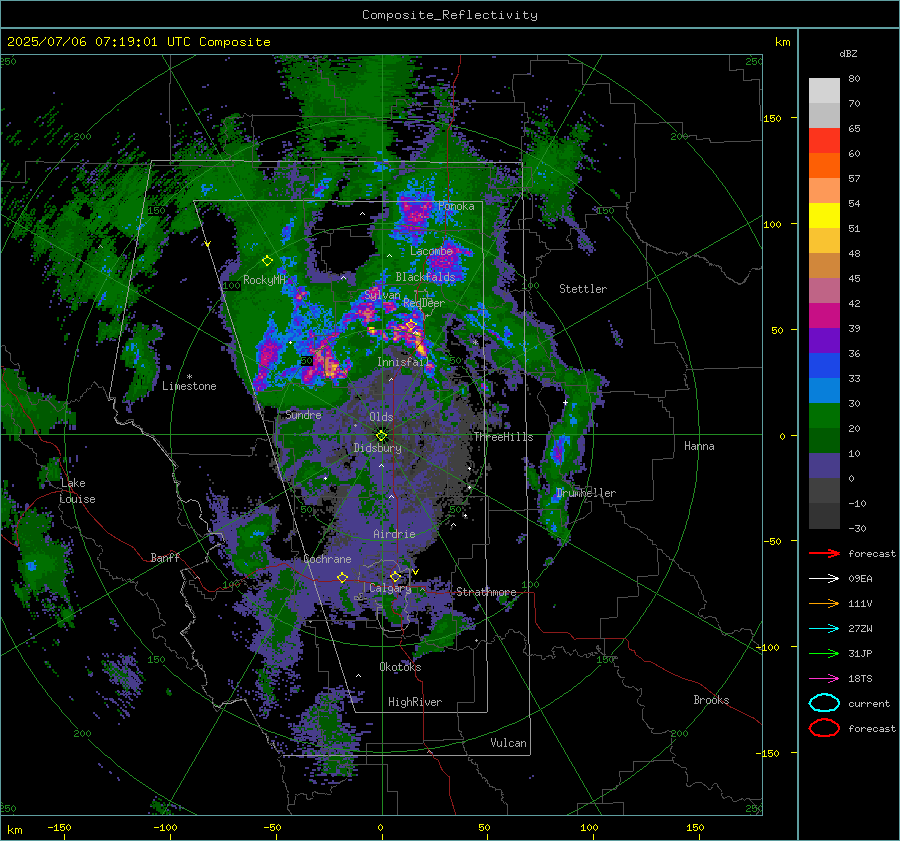Click the 31JP legend label

pos(860,653)
